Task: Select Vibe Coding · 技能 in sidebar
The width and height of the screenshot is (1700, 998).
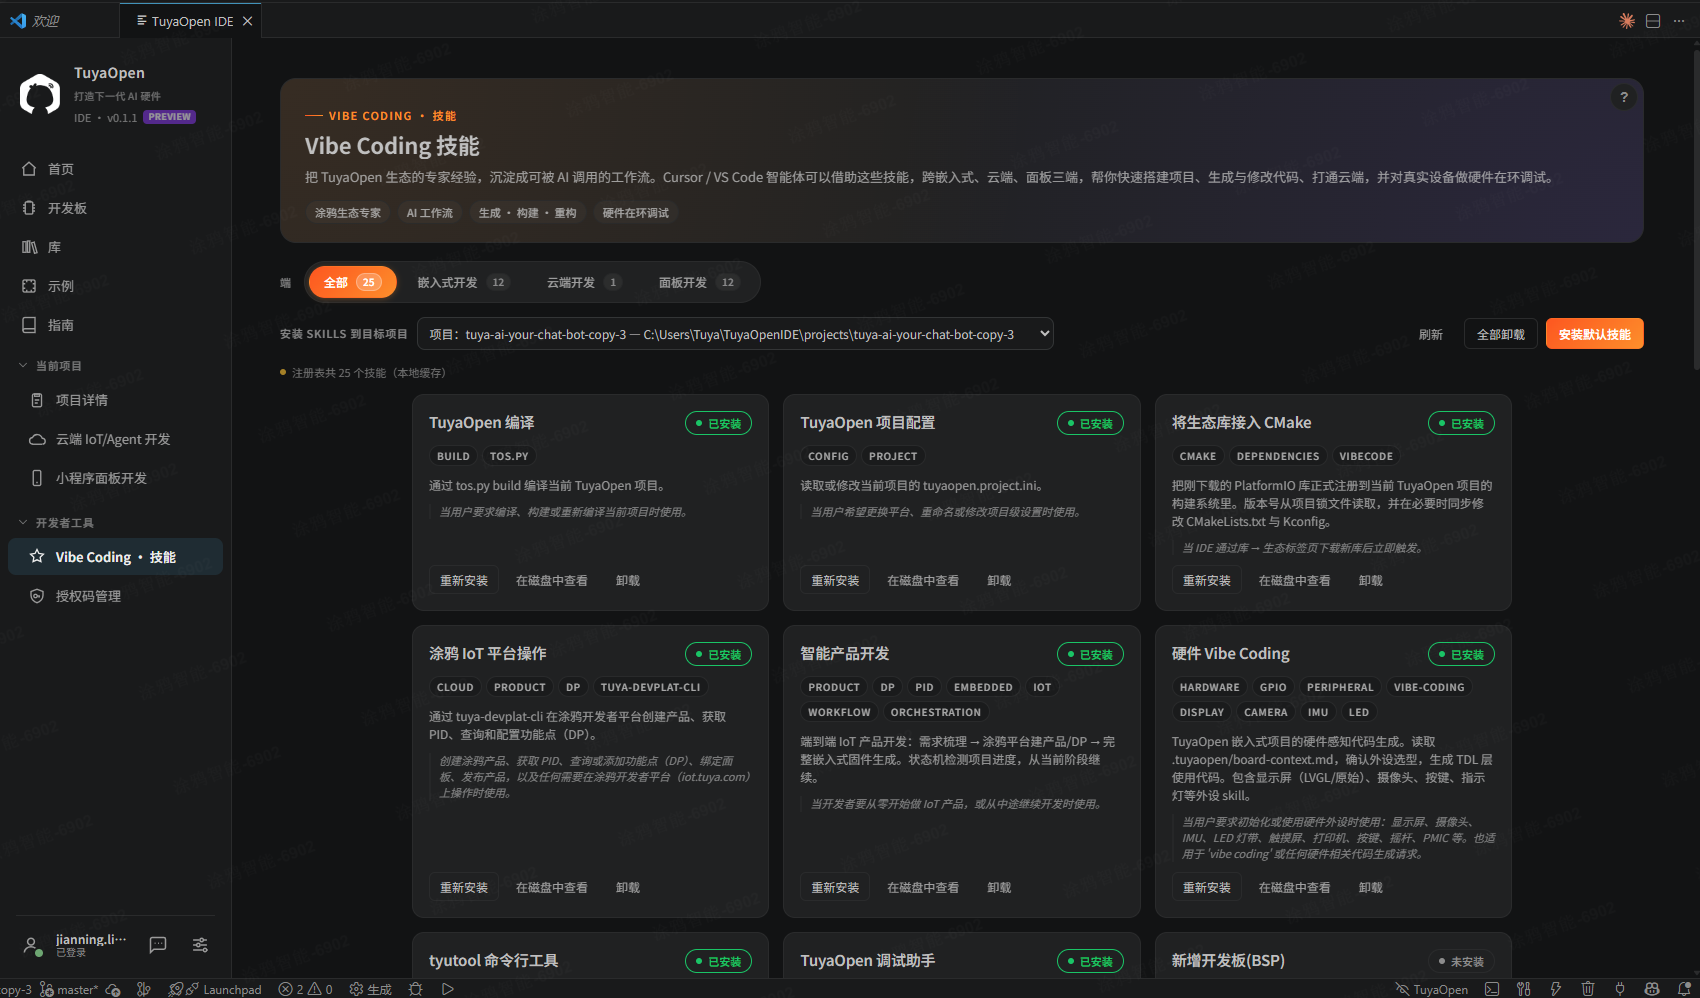Action: 115,557
